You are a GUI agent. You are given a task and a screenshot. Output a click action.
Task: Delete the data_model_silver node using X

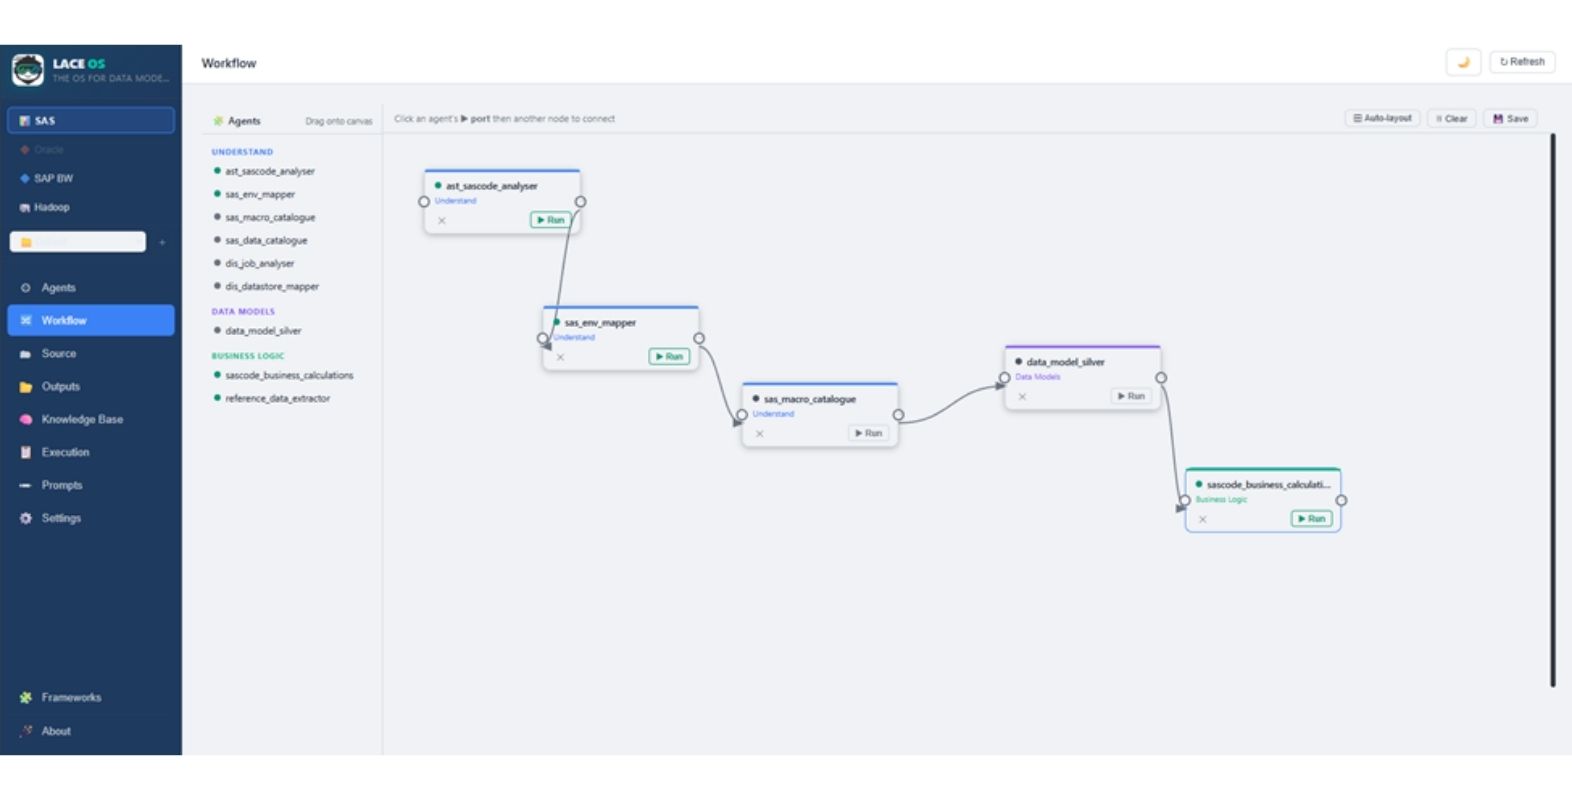point(1022,397)
